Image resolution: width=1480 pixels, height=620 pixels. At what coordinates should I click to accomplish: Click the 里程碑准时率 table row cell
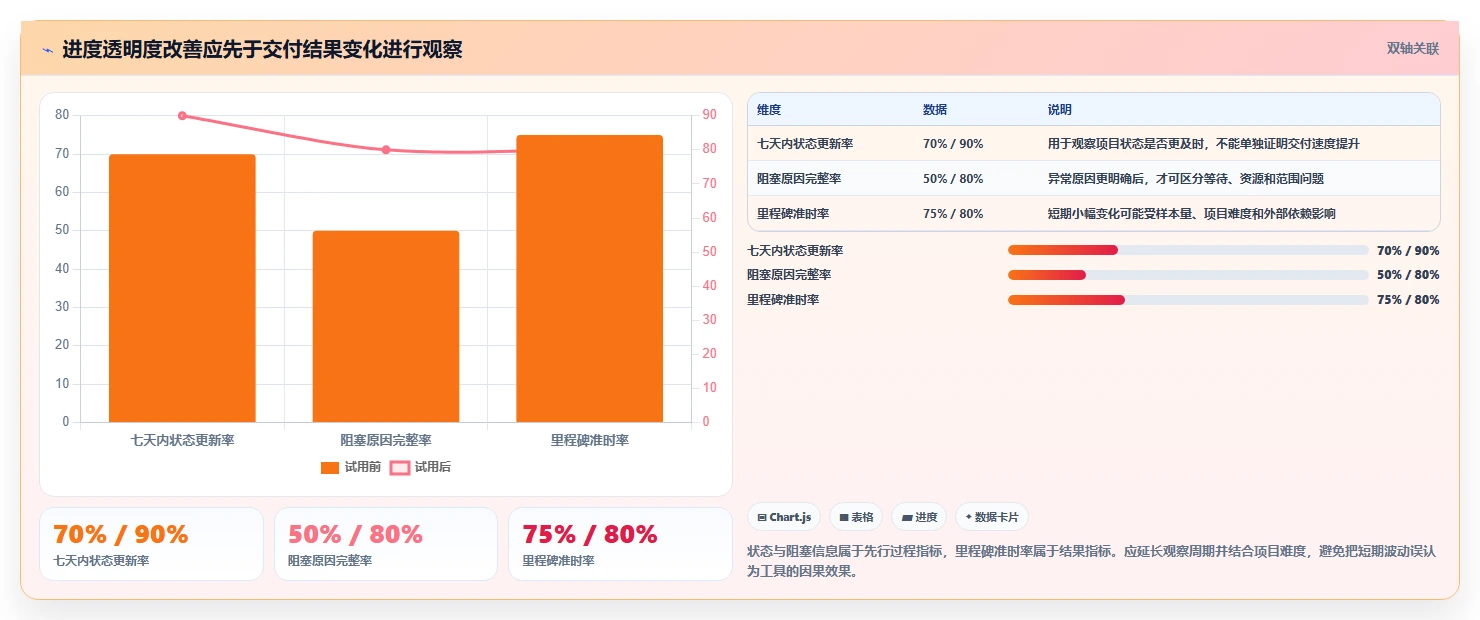coord(793,214)
